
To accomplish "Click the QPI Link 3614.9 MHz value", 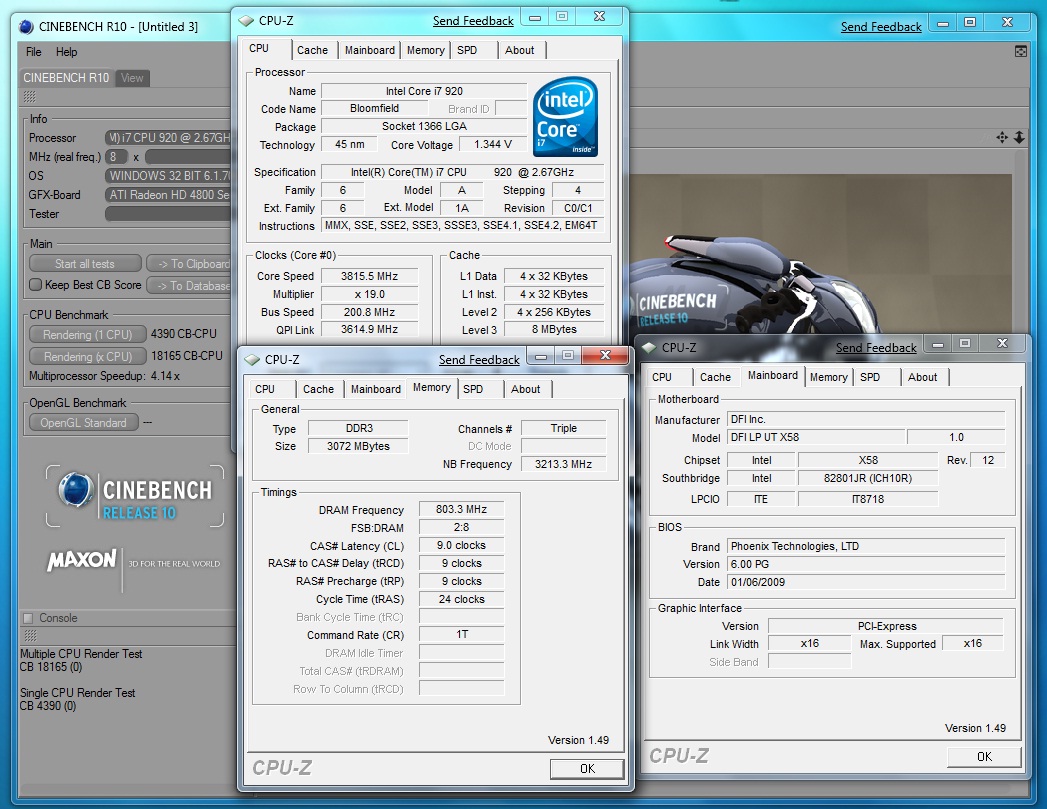I will tap(369, 330).
